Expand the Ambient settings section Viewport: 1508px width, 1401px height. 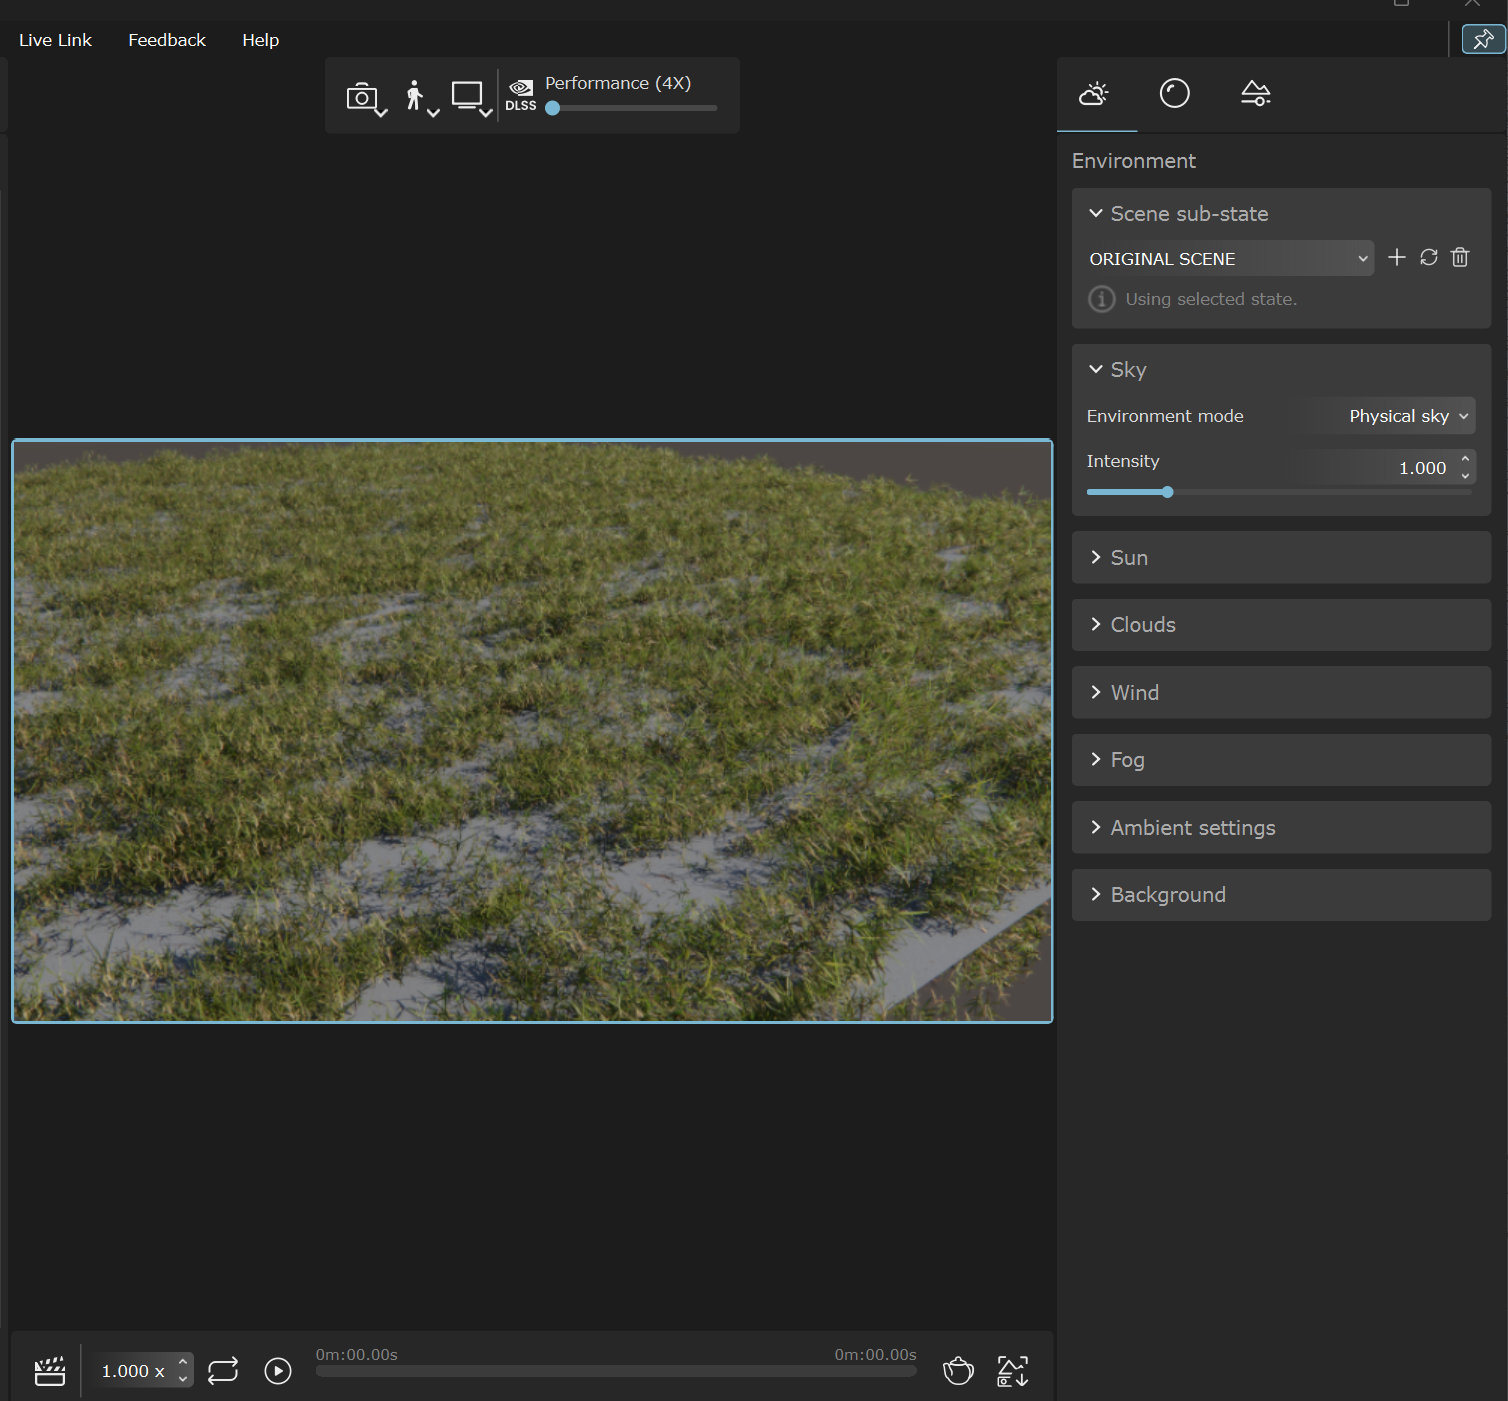point(1281,828)
